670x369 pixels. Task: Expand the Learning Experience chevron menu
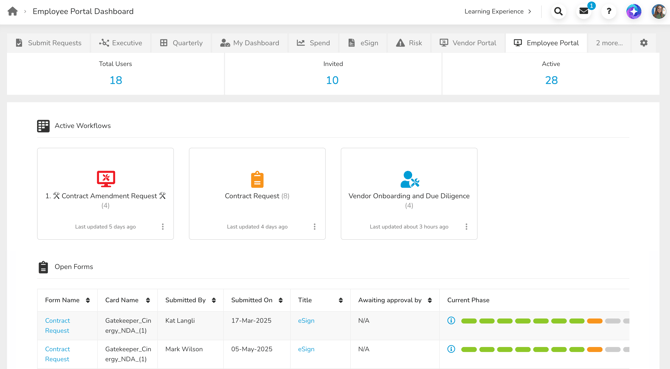point(530,12)
